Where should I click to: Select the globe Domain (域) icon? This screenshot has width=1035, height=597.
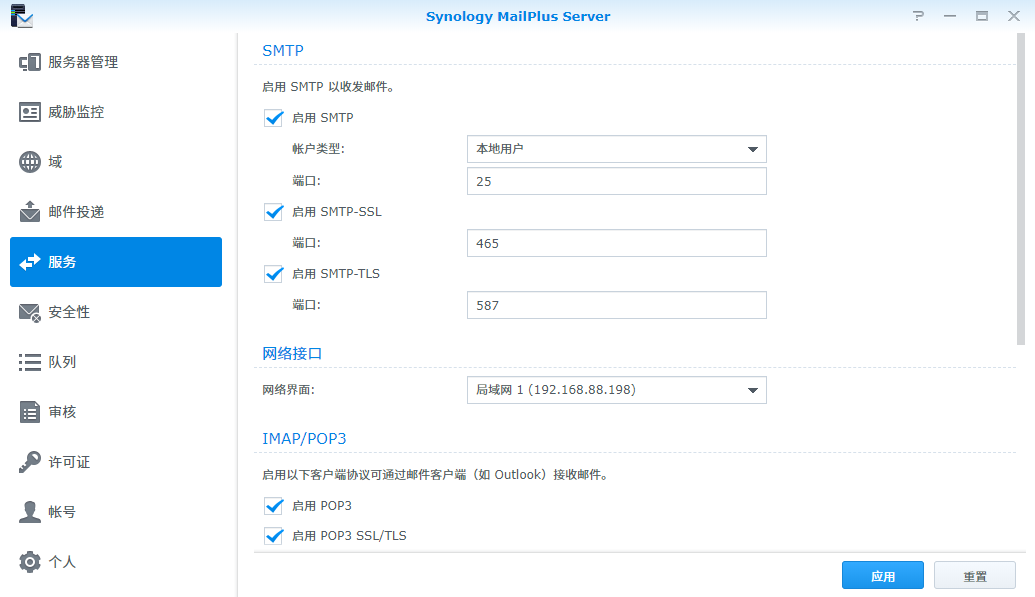[x=30, y=162]
